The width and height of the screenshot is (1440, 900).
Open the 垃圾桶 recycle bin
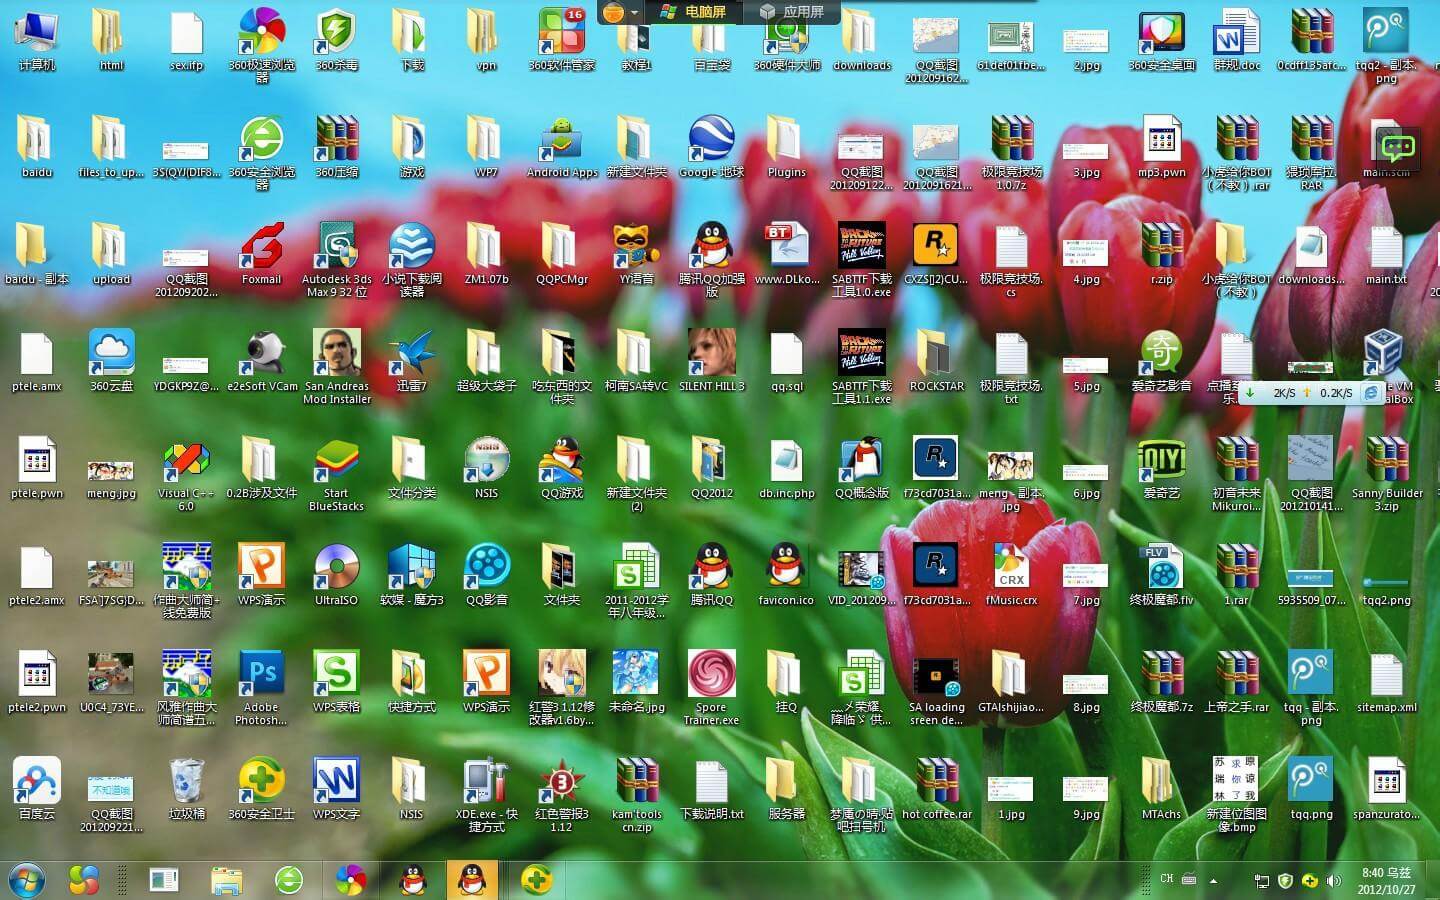[186, 783]
